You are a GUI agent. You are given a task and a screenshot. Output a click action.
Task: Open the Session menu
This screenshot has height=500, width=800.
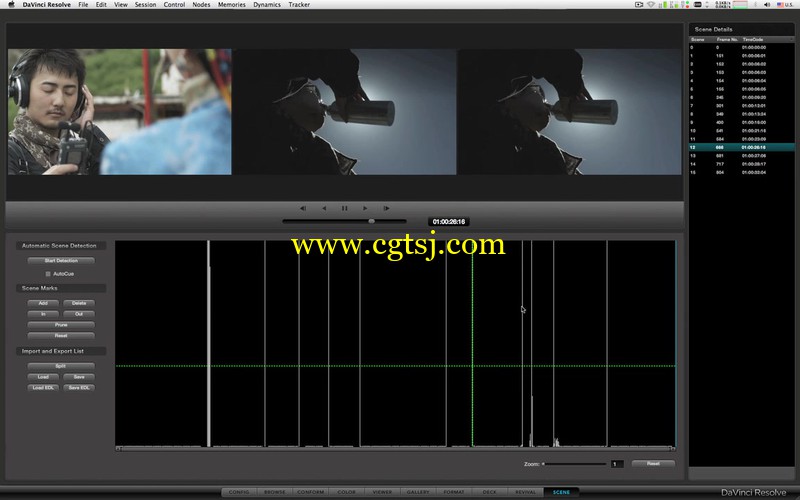[x=145, y=5]
